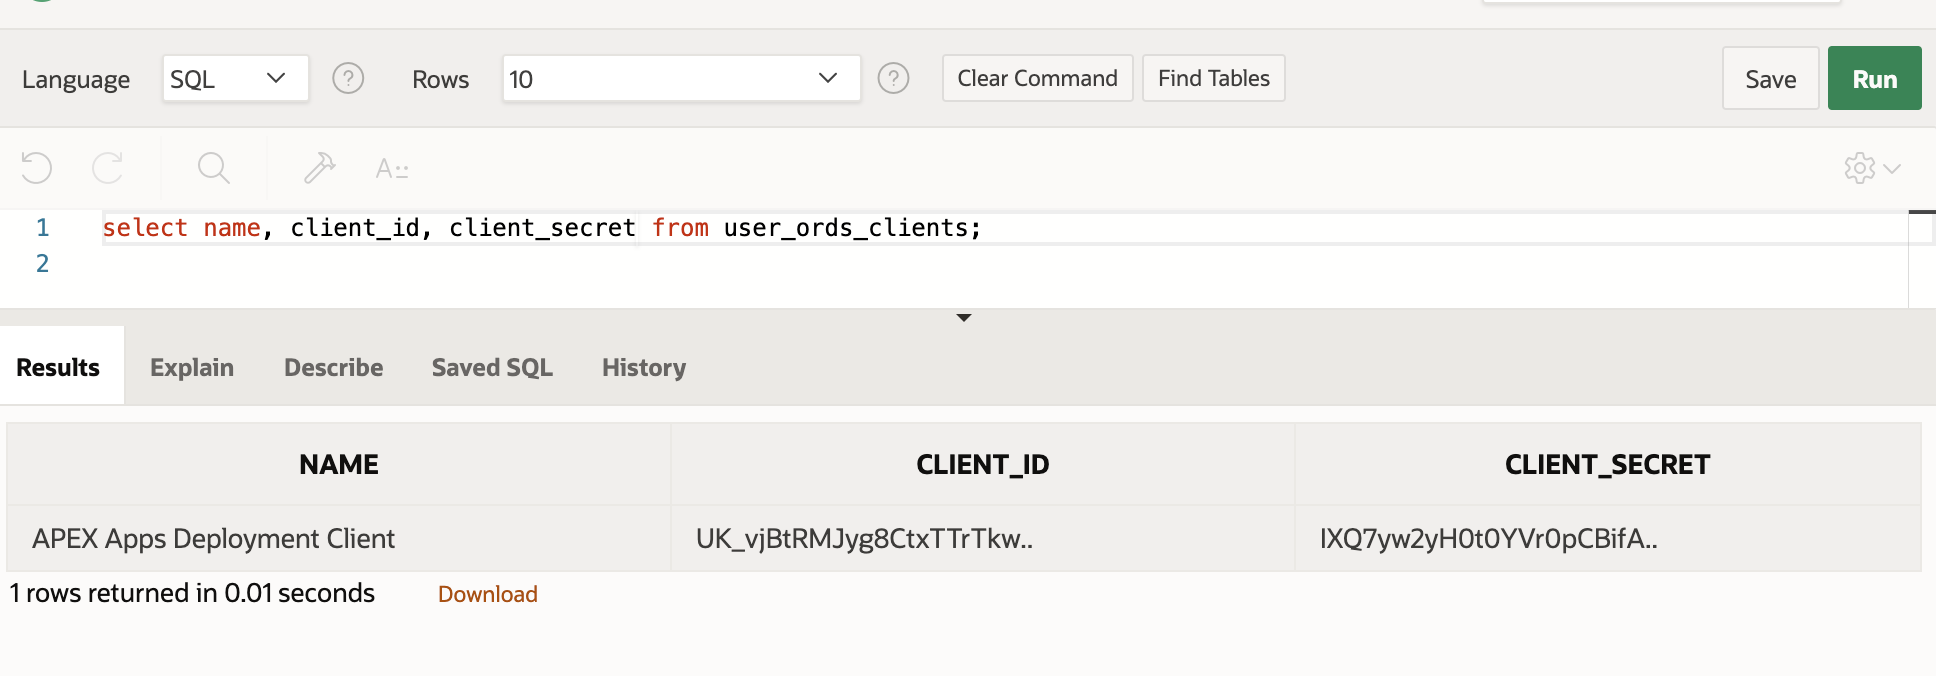Switch to the Explain tab
1936x676 pixels.
192,368
